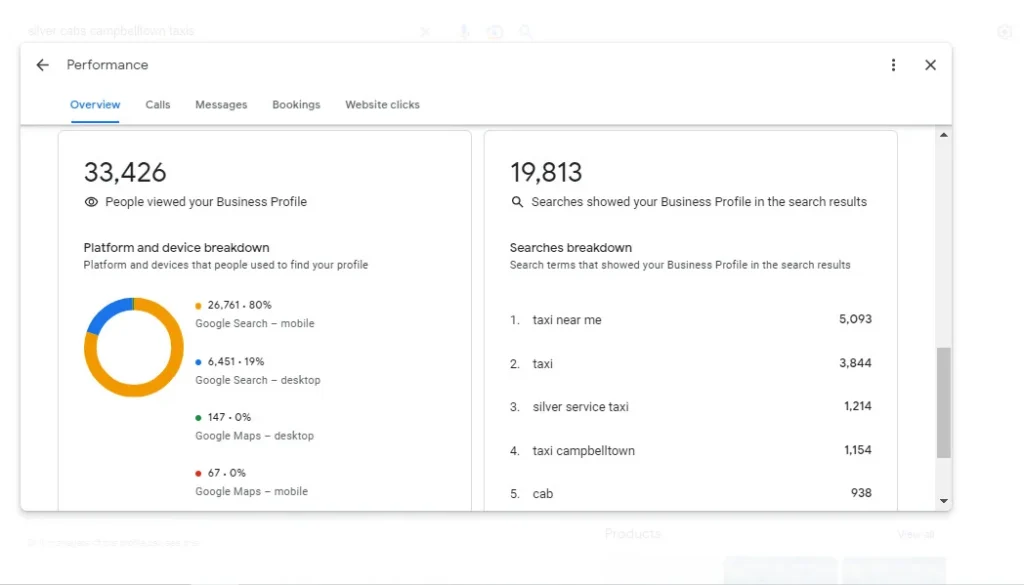Click the 3,844 search count value
The image size is (1024, 585).
(856, 363)
